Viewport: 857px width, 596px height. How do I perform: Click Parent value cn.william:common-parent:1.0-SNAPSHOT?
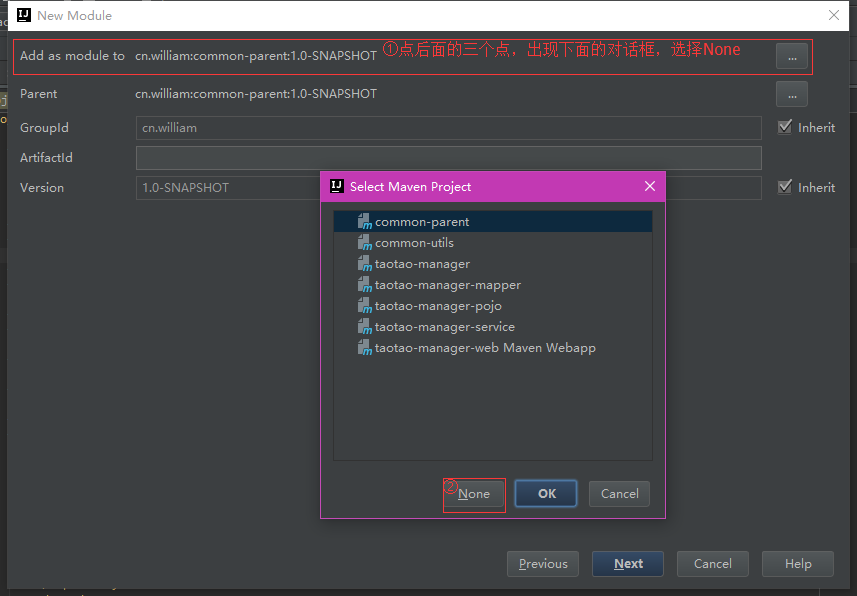[x=256, y=94]
